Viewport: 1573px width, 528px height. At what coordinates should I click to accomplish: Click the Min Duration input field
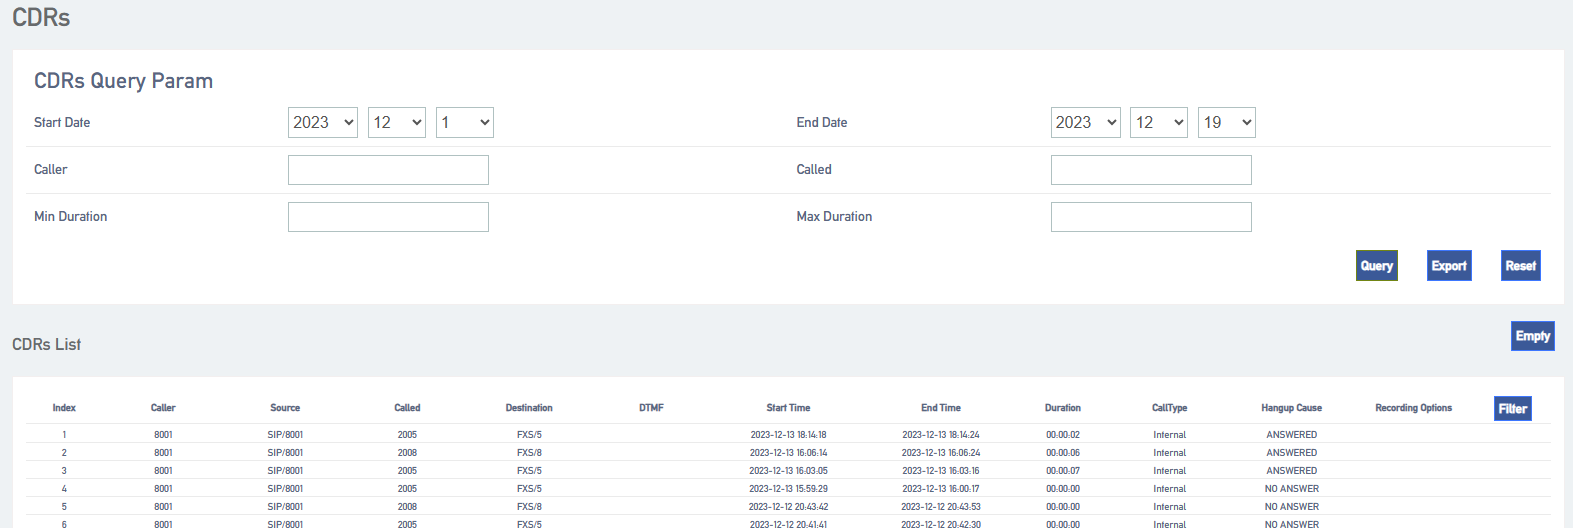pos(388,217)
